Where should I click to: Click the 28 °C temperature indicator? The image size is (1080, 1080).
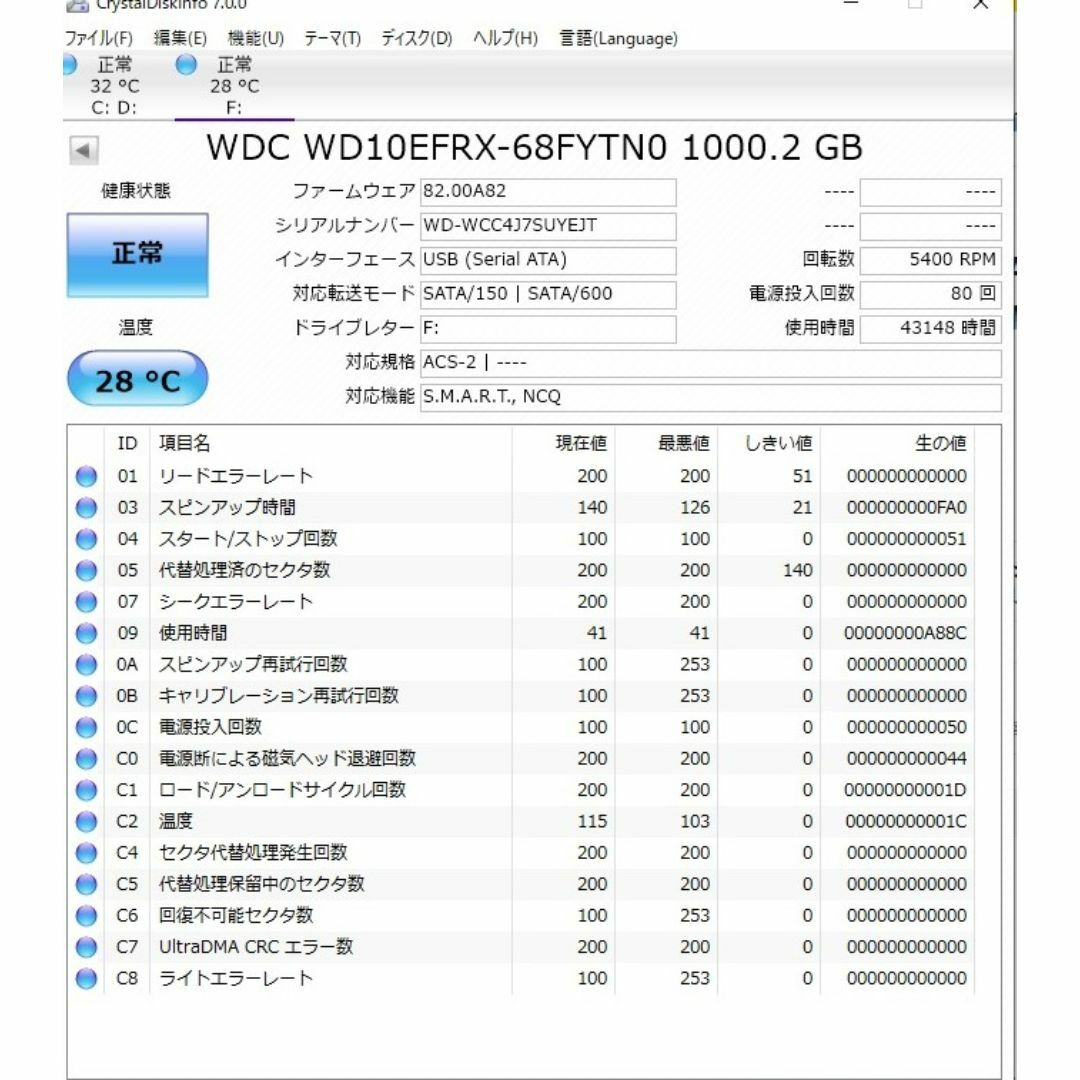tap(138, 380)
